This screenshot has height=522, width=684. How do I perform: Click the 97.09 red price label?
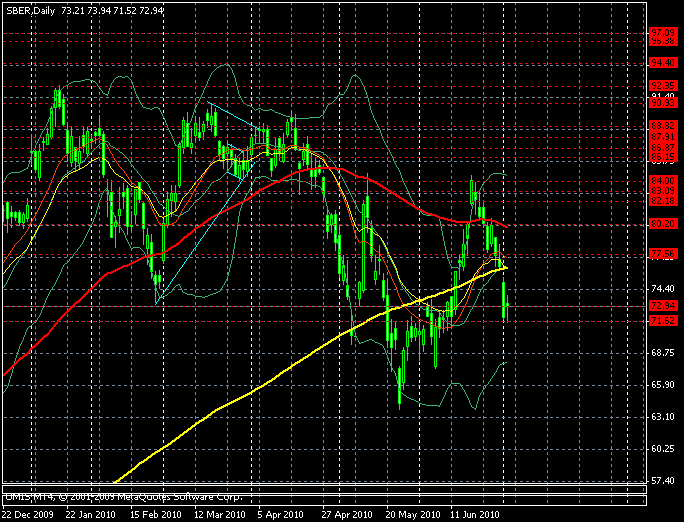(x=663, y=33)
